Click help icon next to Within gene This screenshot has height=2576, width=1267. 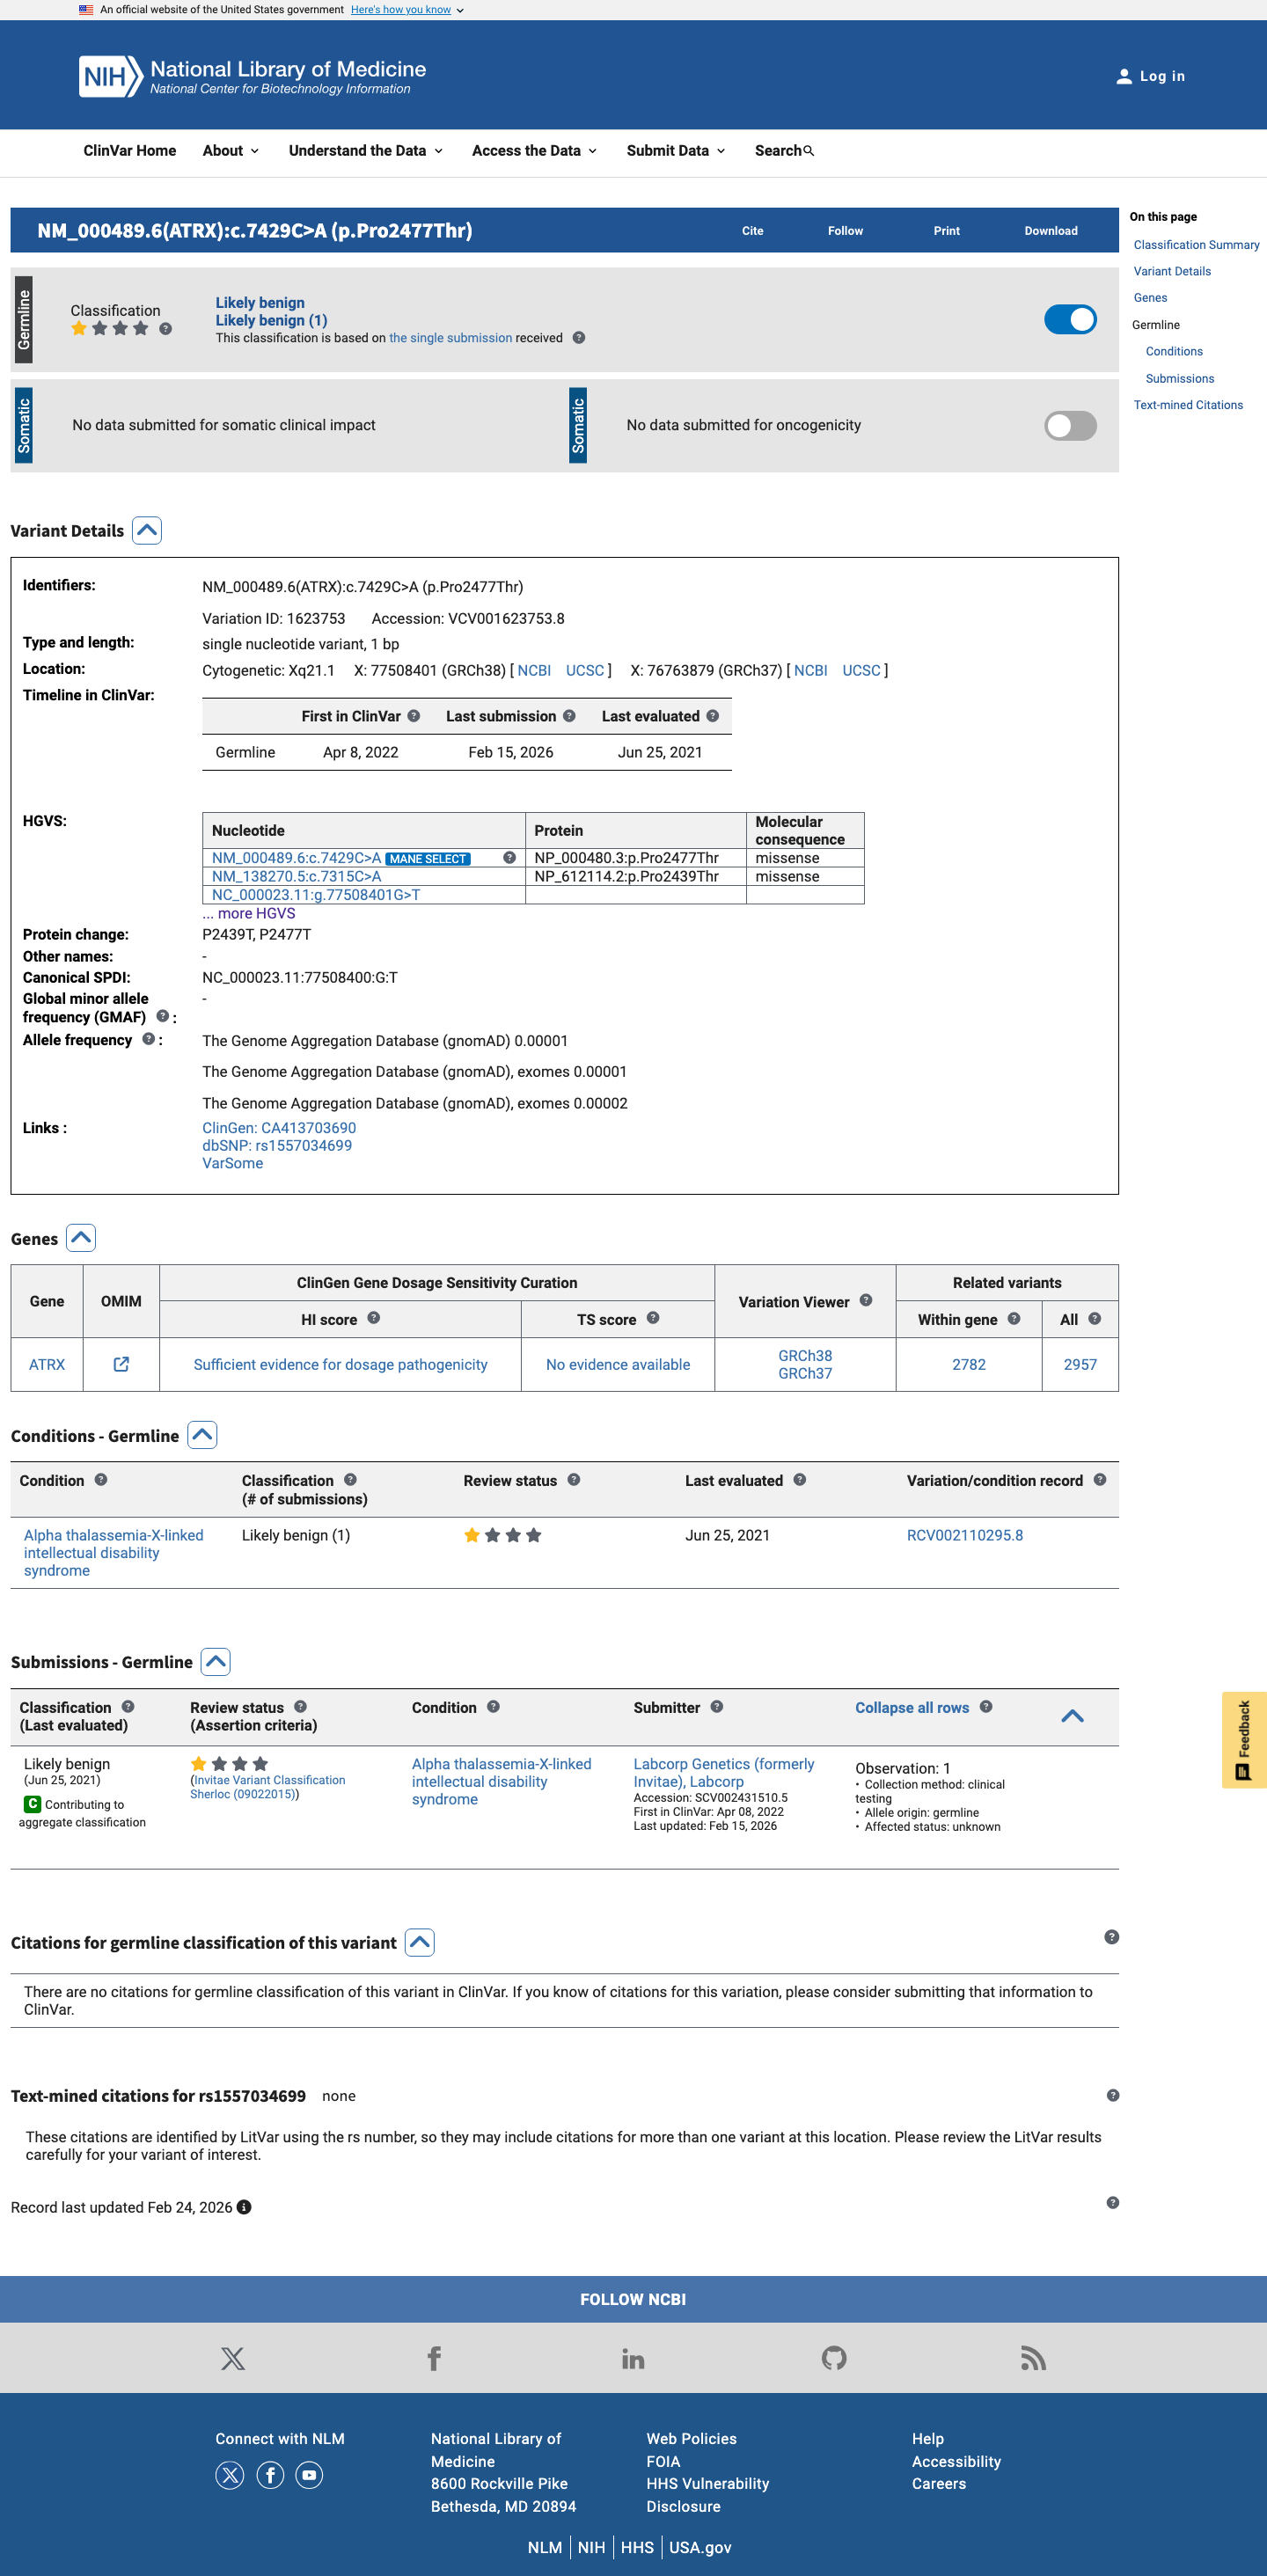click(x=1014, y=1318)
